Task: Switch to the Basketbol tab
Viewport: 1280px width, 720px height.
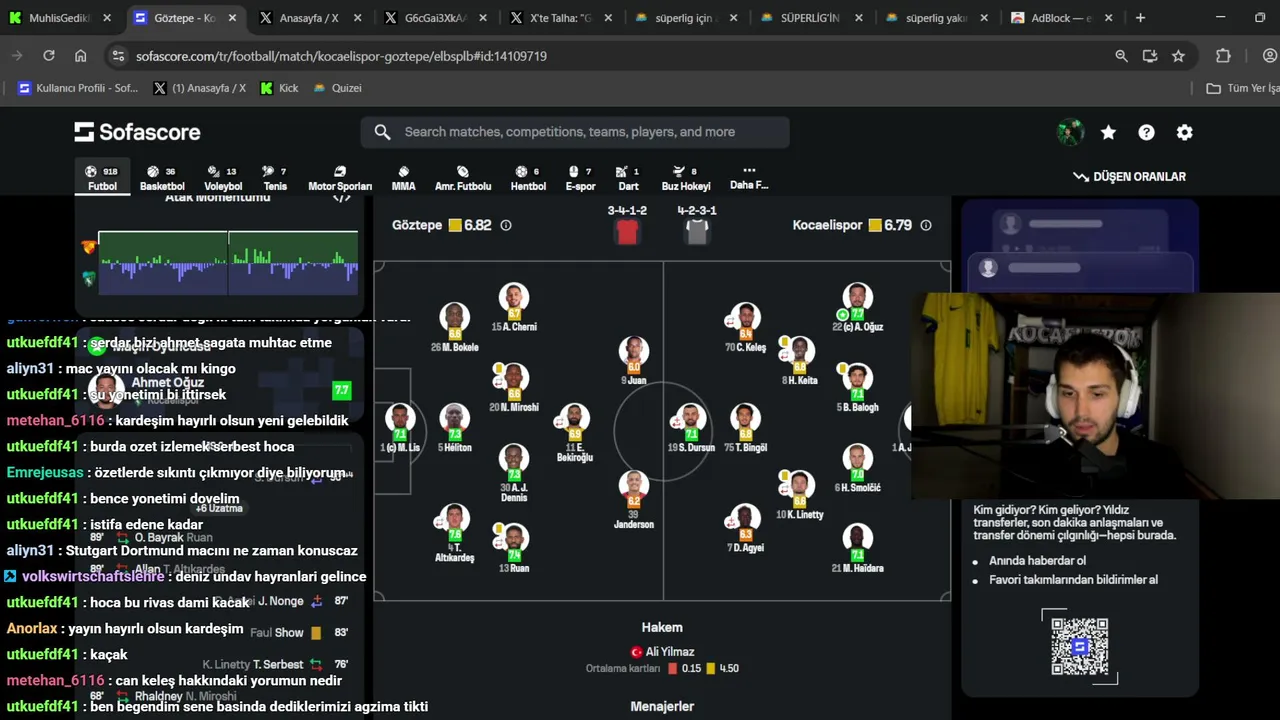Action: click(162, 178)
